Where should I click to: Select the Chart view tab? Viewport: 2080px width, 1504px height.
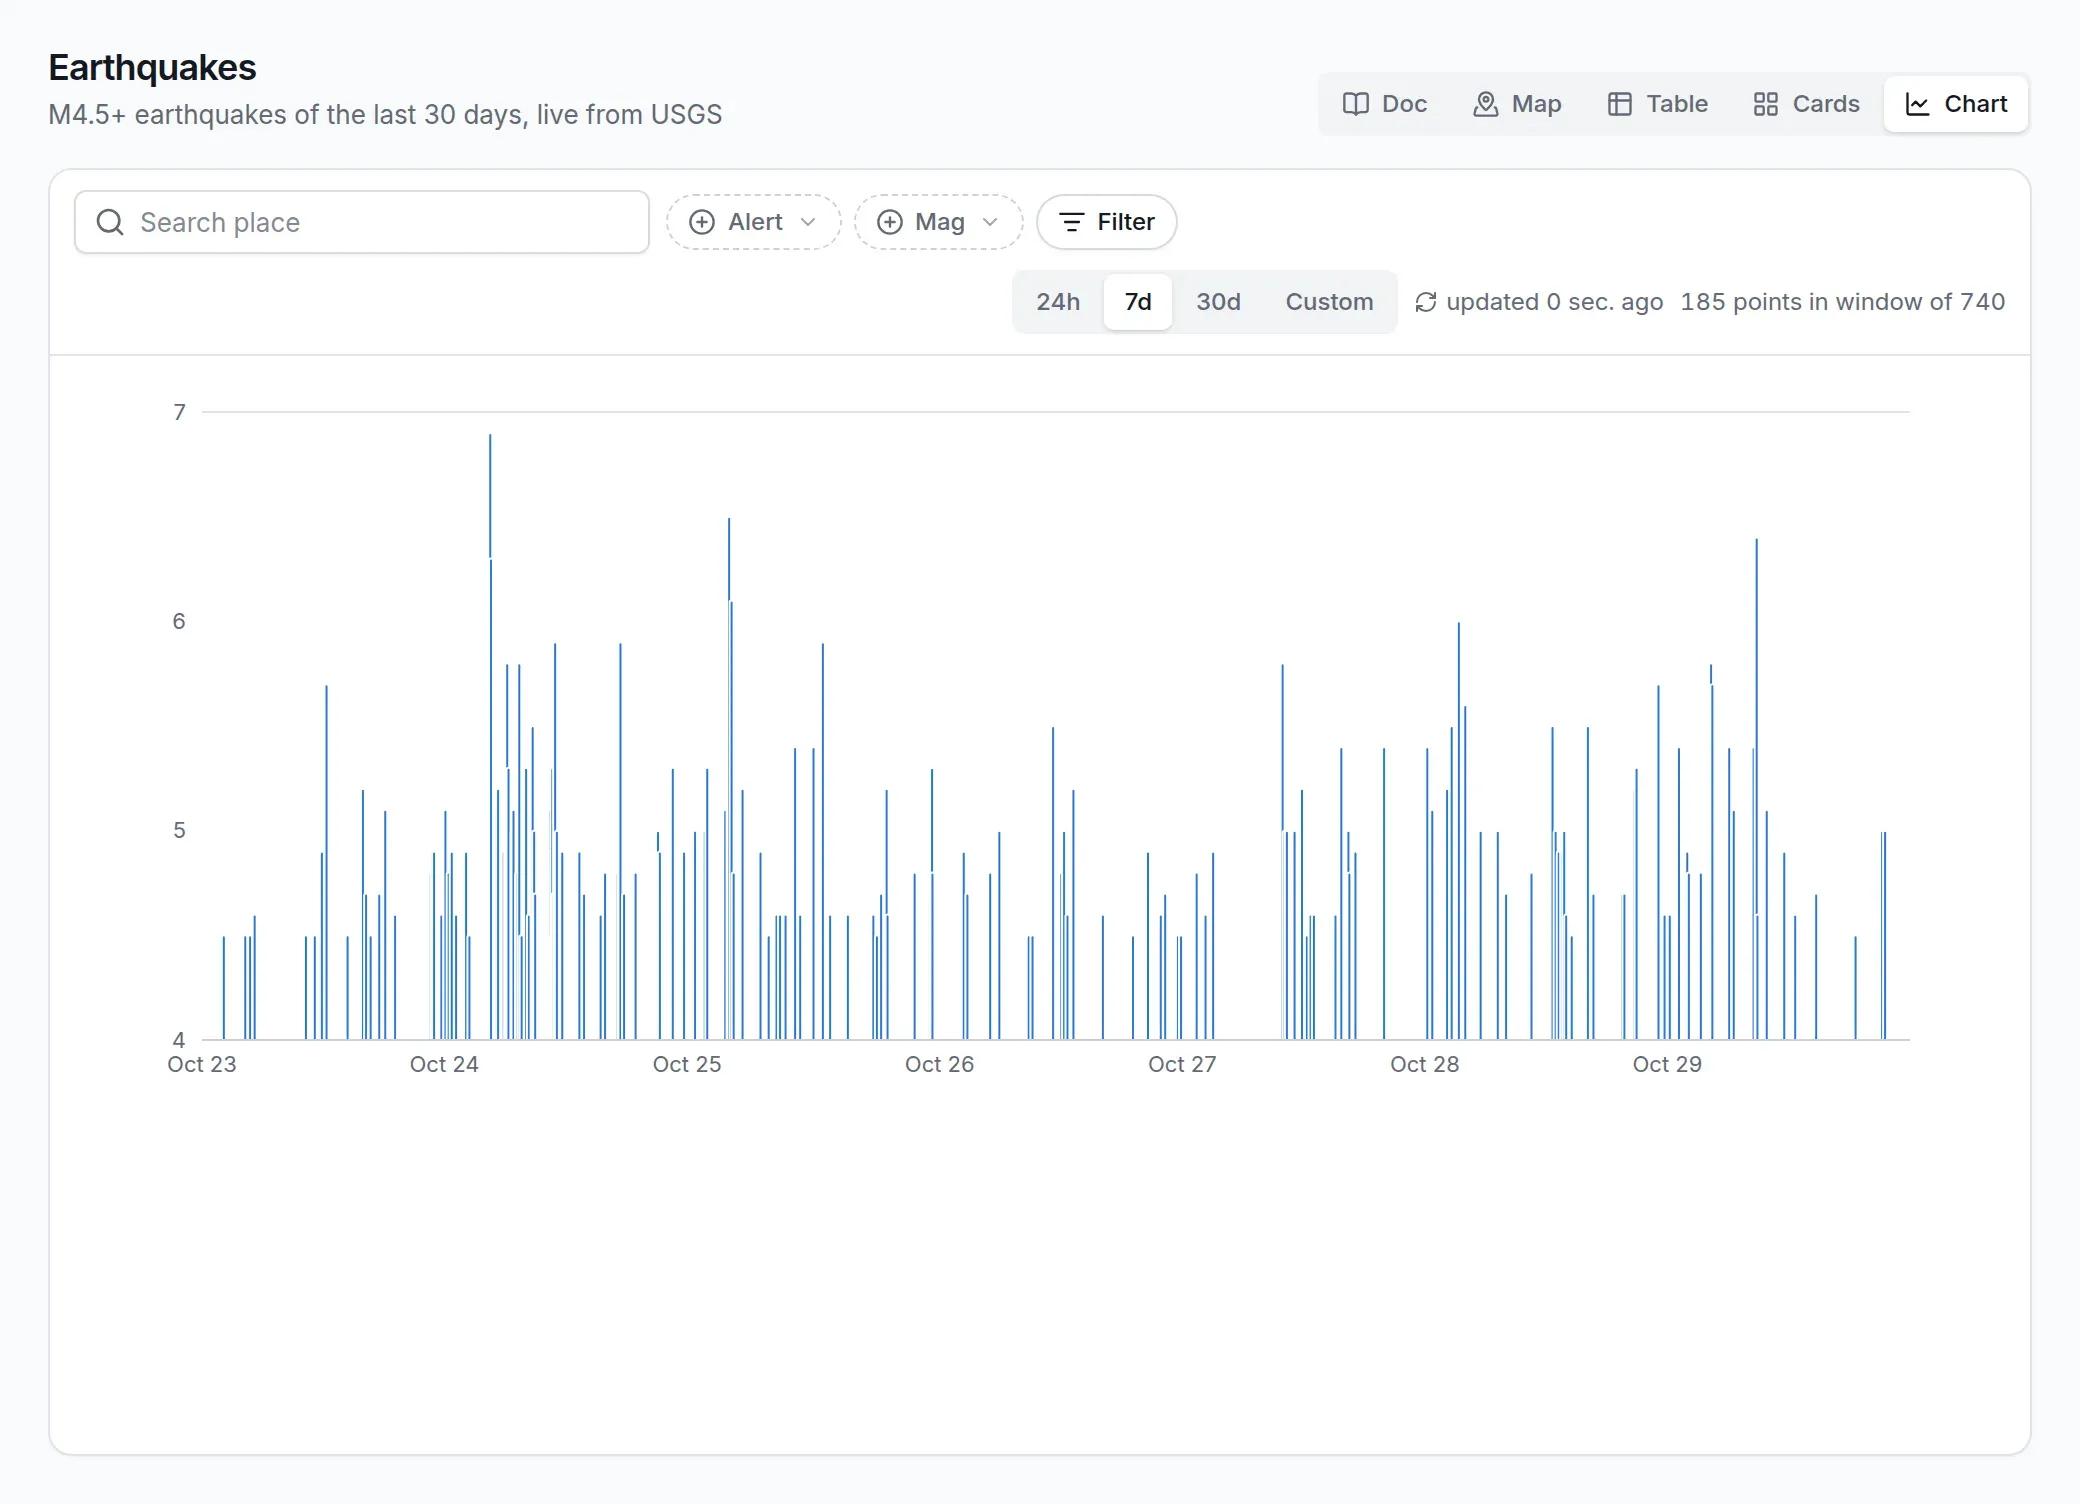pyautogui.click(x=1956, y=104)
